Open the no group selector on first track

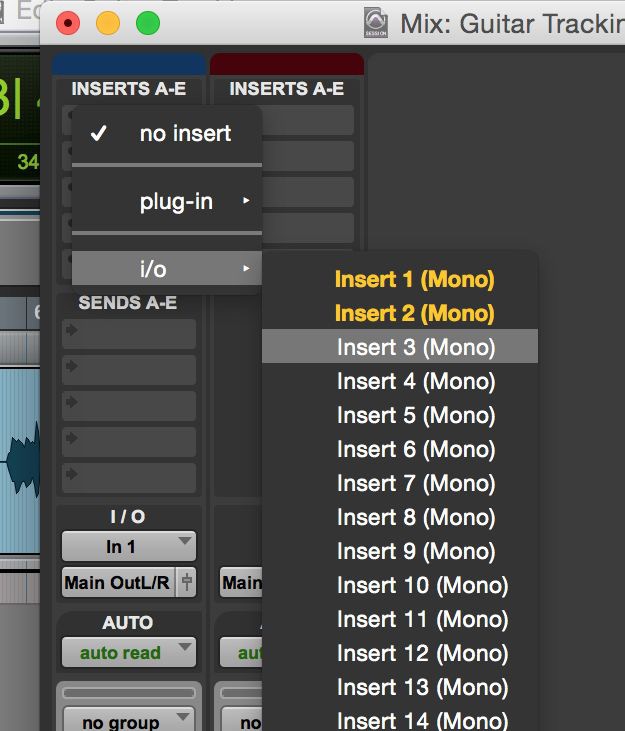click(x=129, y=720)
